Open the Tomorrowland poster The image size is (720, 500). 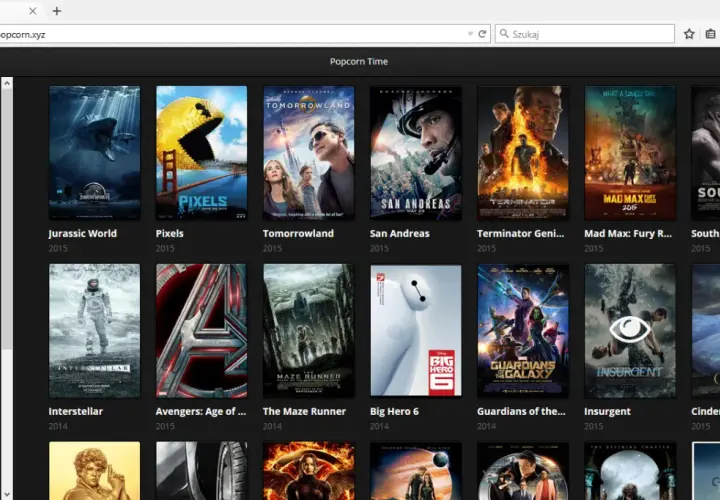[x=309, y=153]
